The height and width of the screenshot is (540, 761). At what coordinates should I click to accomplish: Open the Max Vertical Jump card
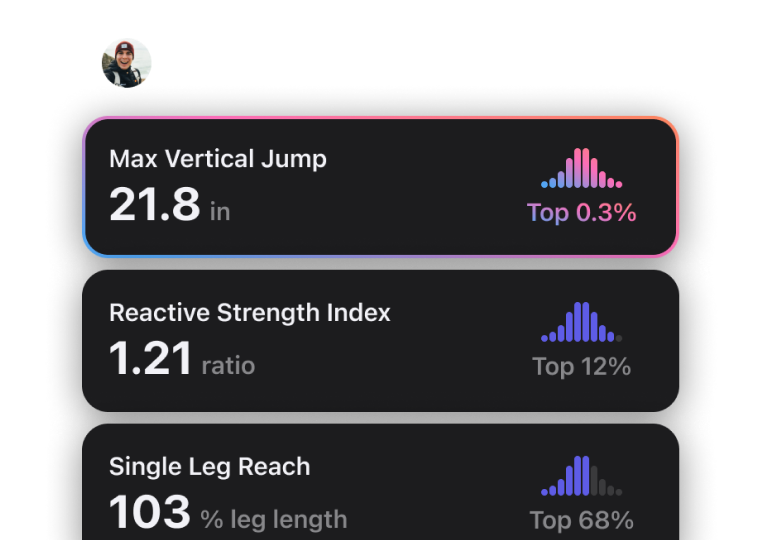(380, 187)
